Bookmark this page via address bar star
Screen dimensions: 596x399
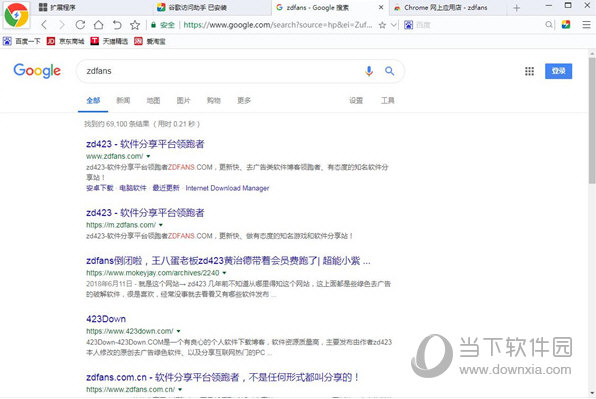[x=382, y=25]
